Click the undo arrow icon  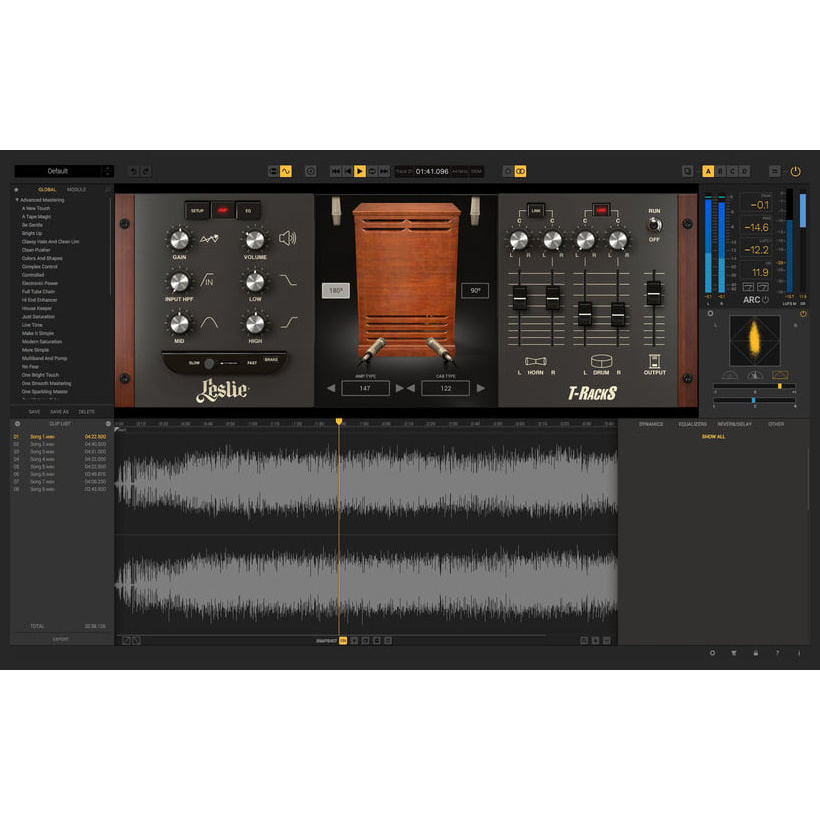pyautogui.click(x=134, y=171)
